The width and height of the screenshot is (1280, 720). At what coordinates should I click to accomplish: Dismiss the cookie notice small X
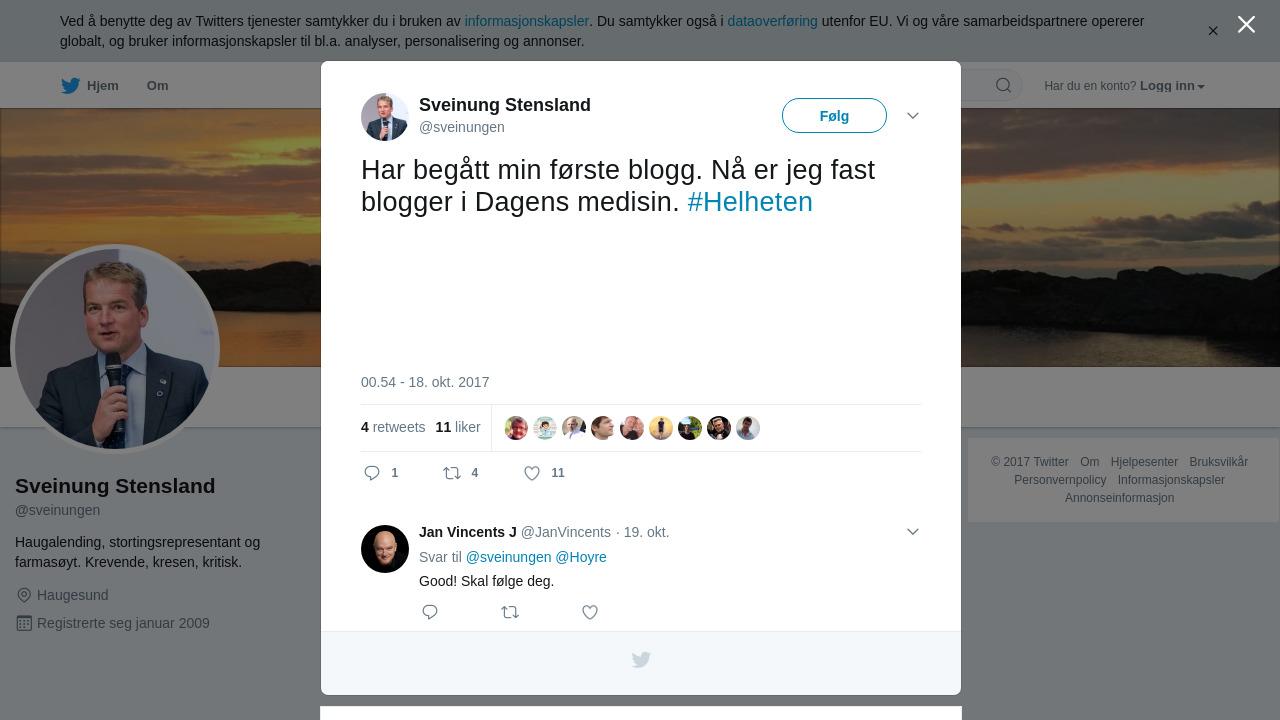[x=1213, y=31]
